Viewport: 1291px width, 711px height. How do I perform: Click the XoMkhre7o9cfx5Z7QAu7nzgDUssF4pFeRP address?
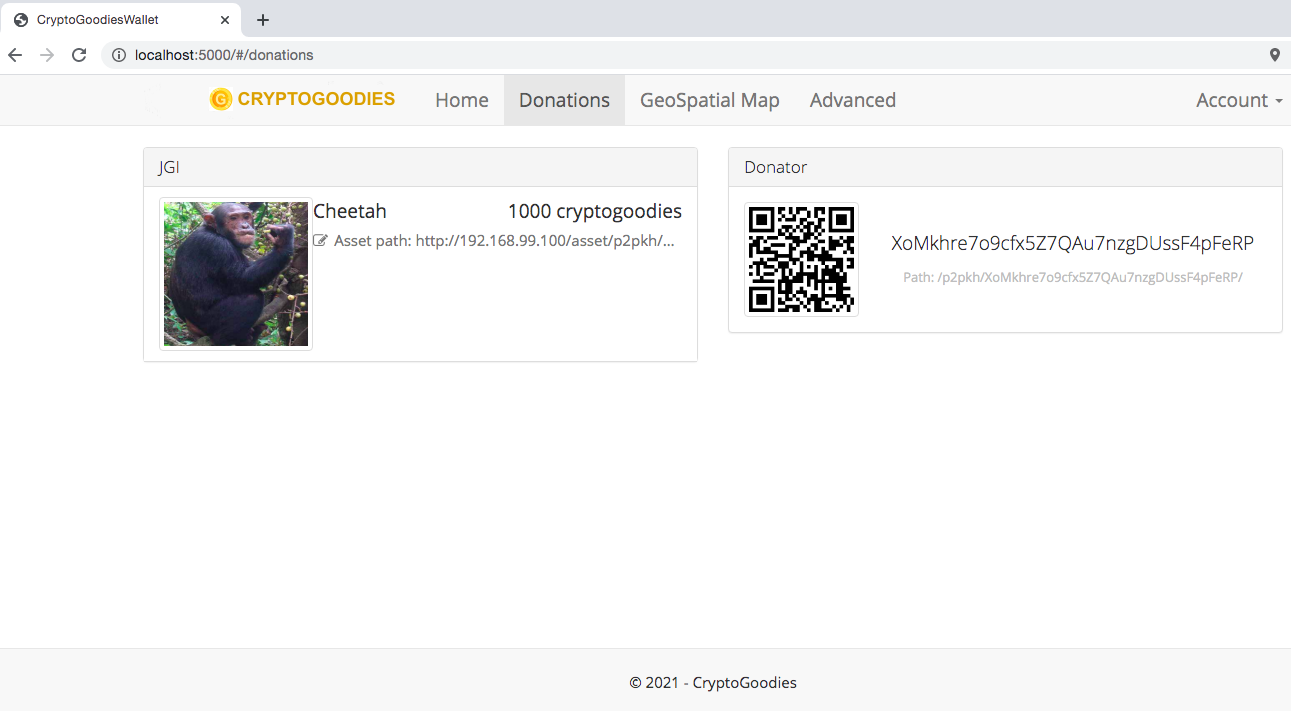coord(1072,243)
